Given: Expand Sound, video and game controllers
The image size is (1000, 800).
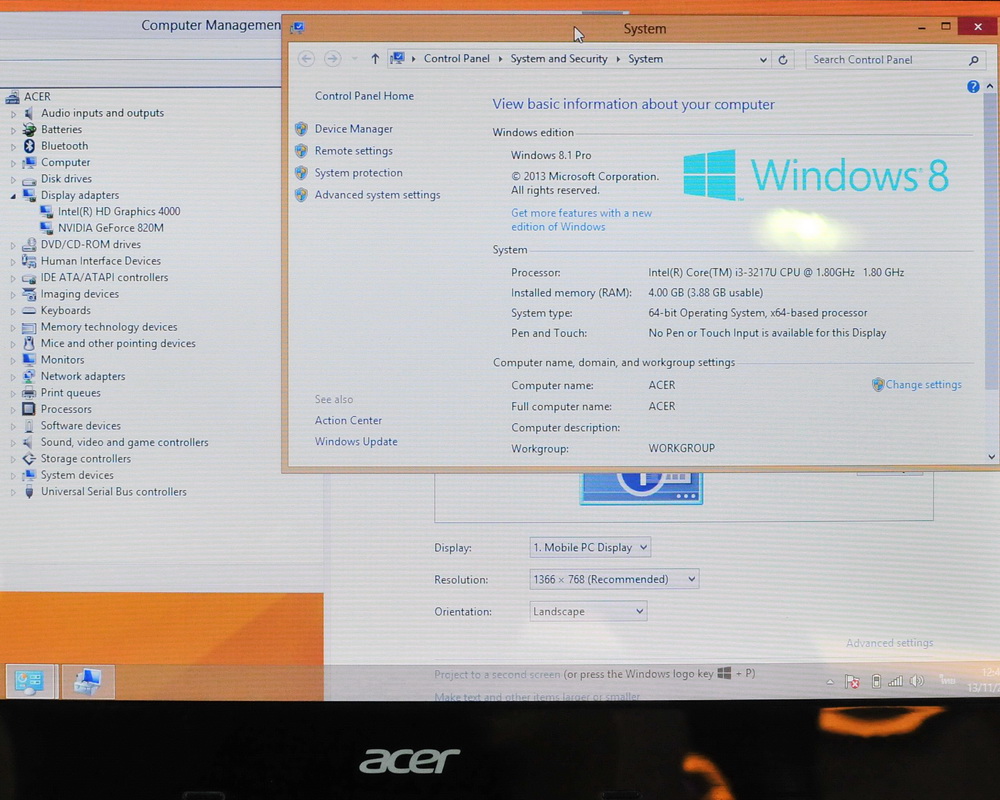Looking at the screenshot, I should [x=13, y=443].
